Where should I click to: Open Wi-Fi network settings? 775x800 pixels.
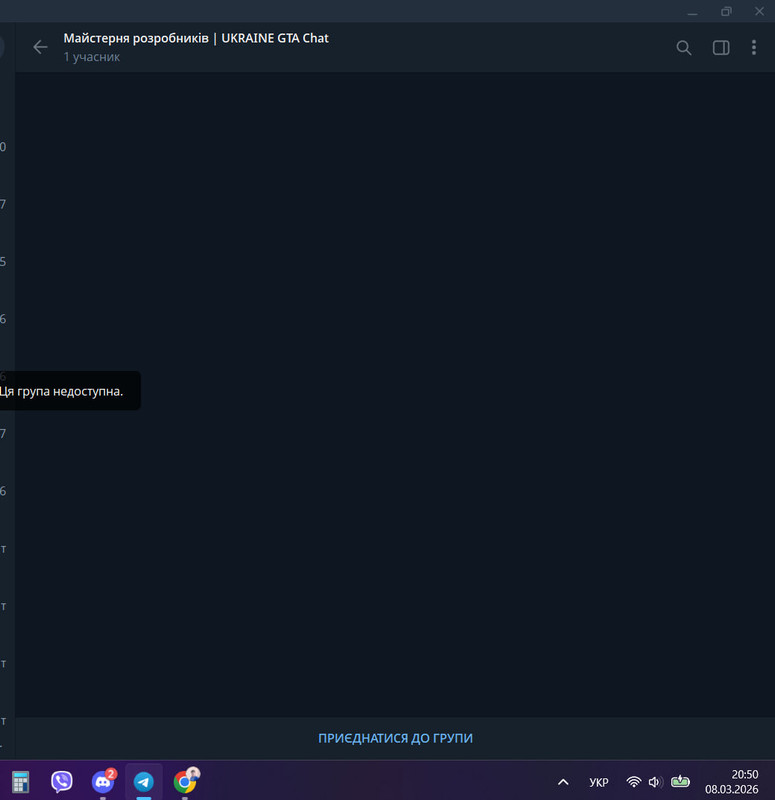(x=634, y=782)
